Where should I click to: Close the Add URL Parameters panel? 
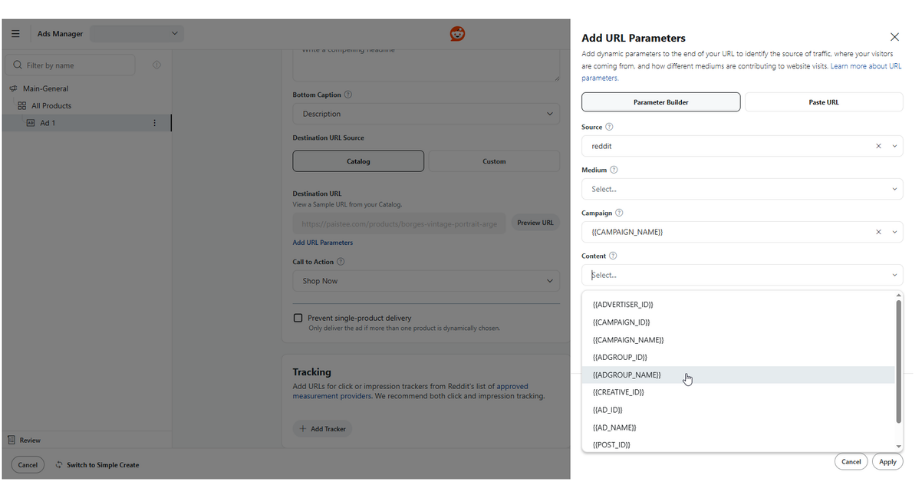(x=895, y=37)
